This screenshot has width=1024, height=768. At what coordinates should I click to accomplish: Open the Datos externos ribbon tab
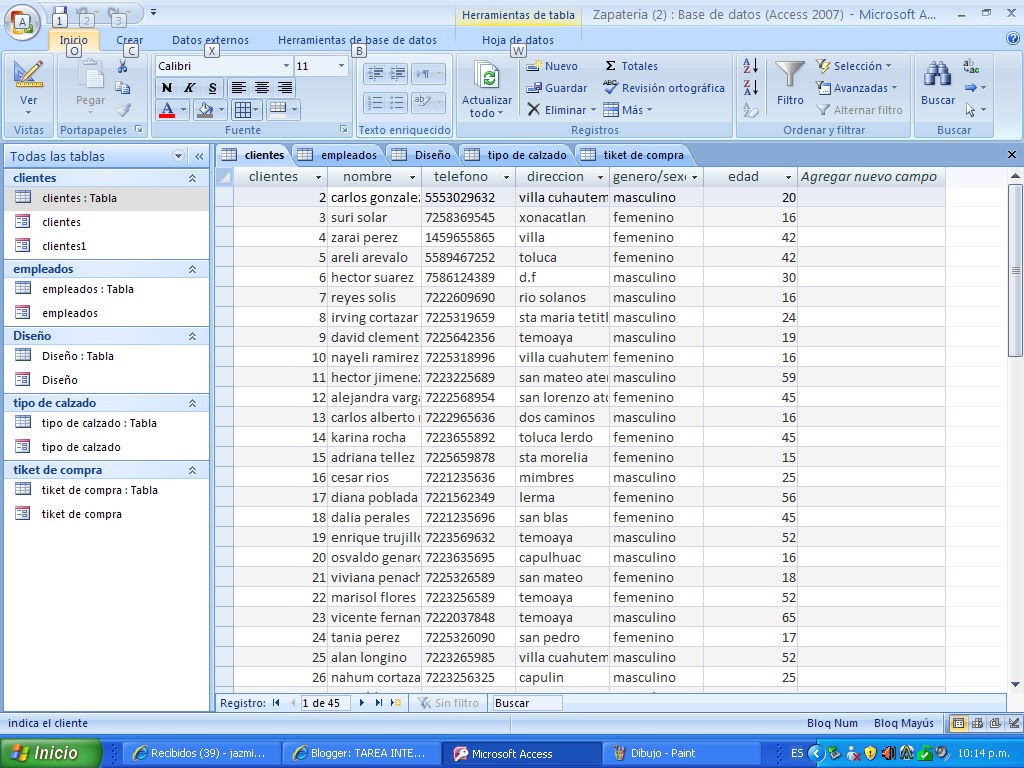[x=210, y=40]
